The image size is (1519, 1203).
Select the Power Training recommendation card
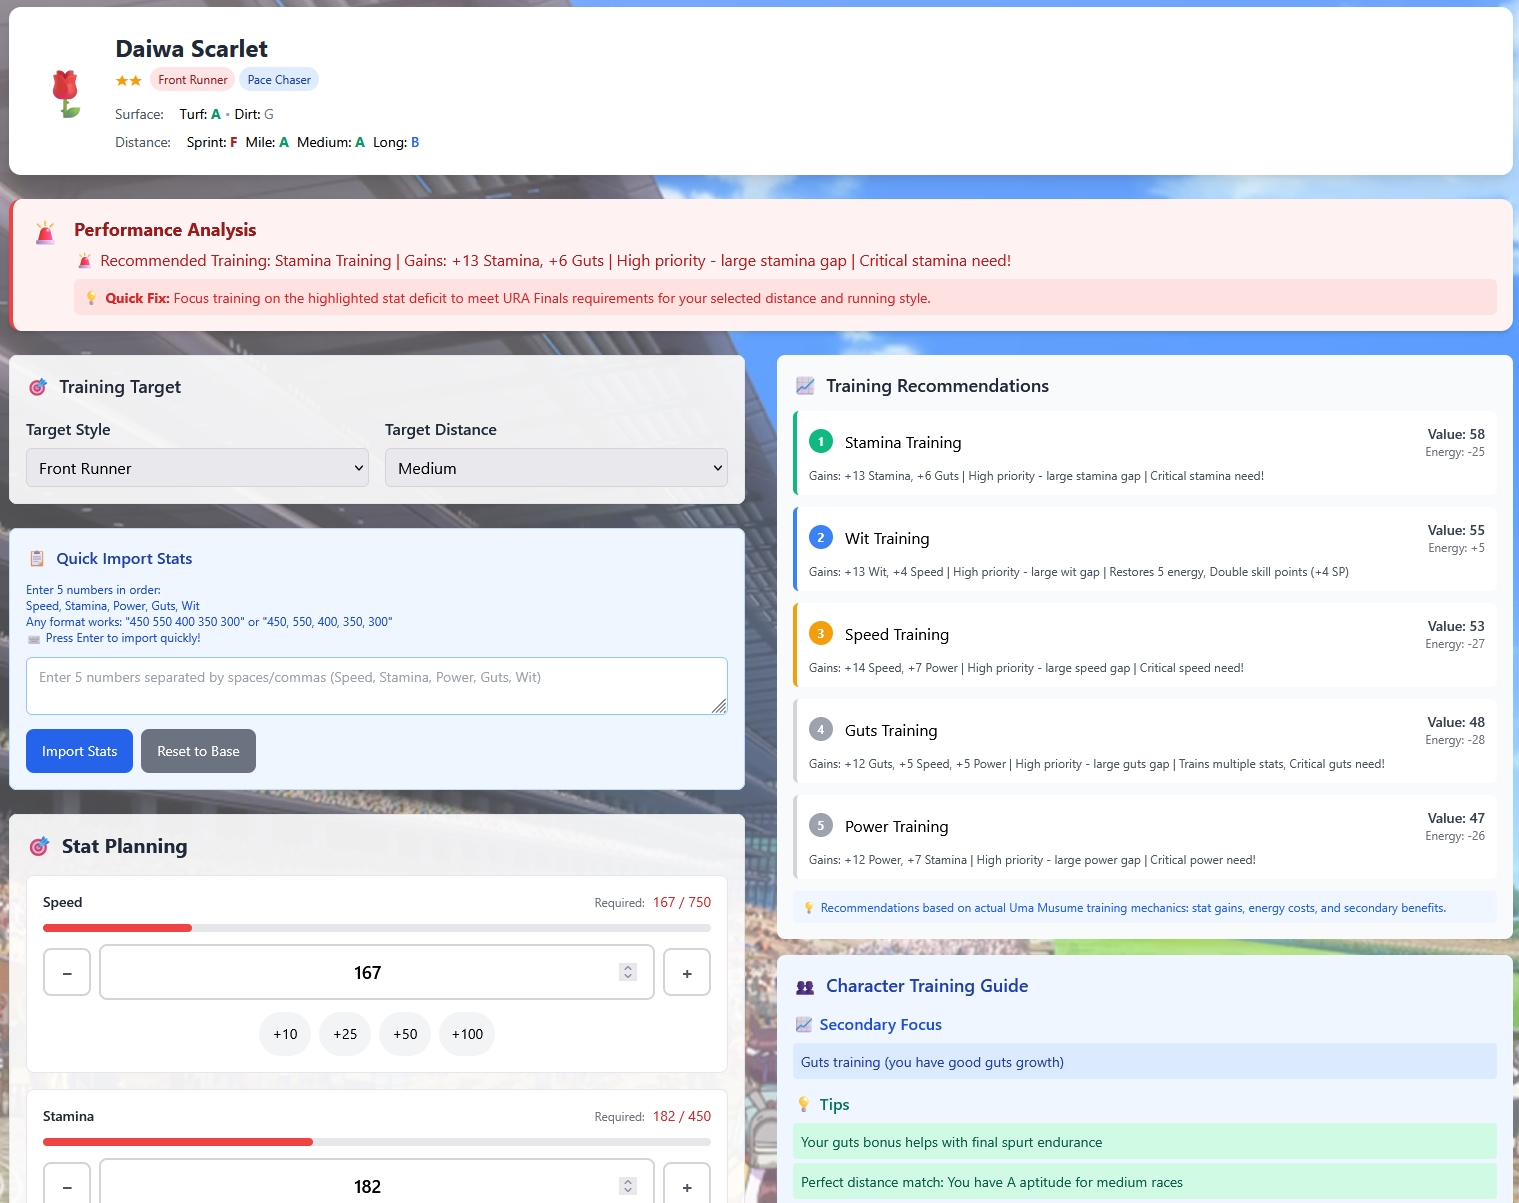click(1145, 837)
